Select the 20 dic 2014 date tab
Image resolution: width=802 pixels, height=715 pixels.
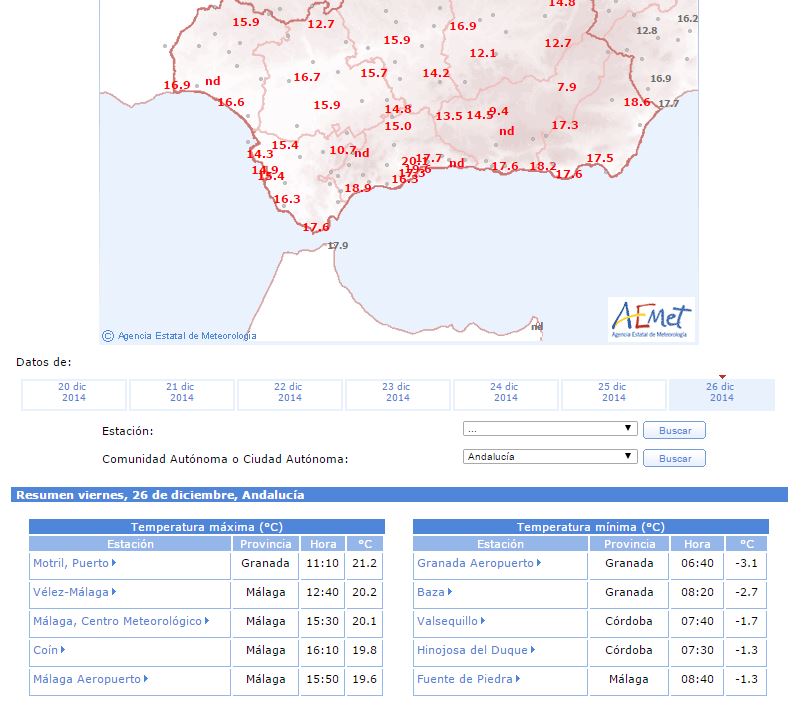(73, 393)
